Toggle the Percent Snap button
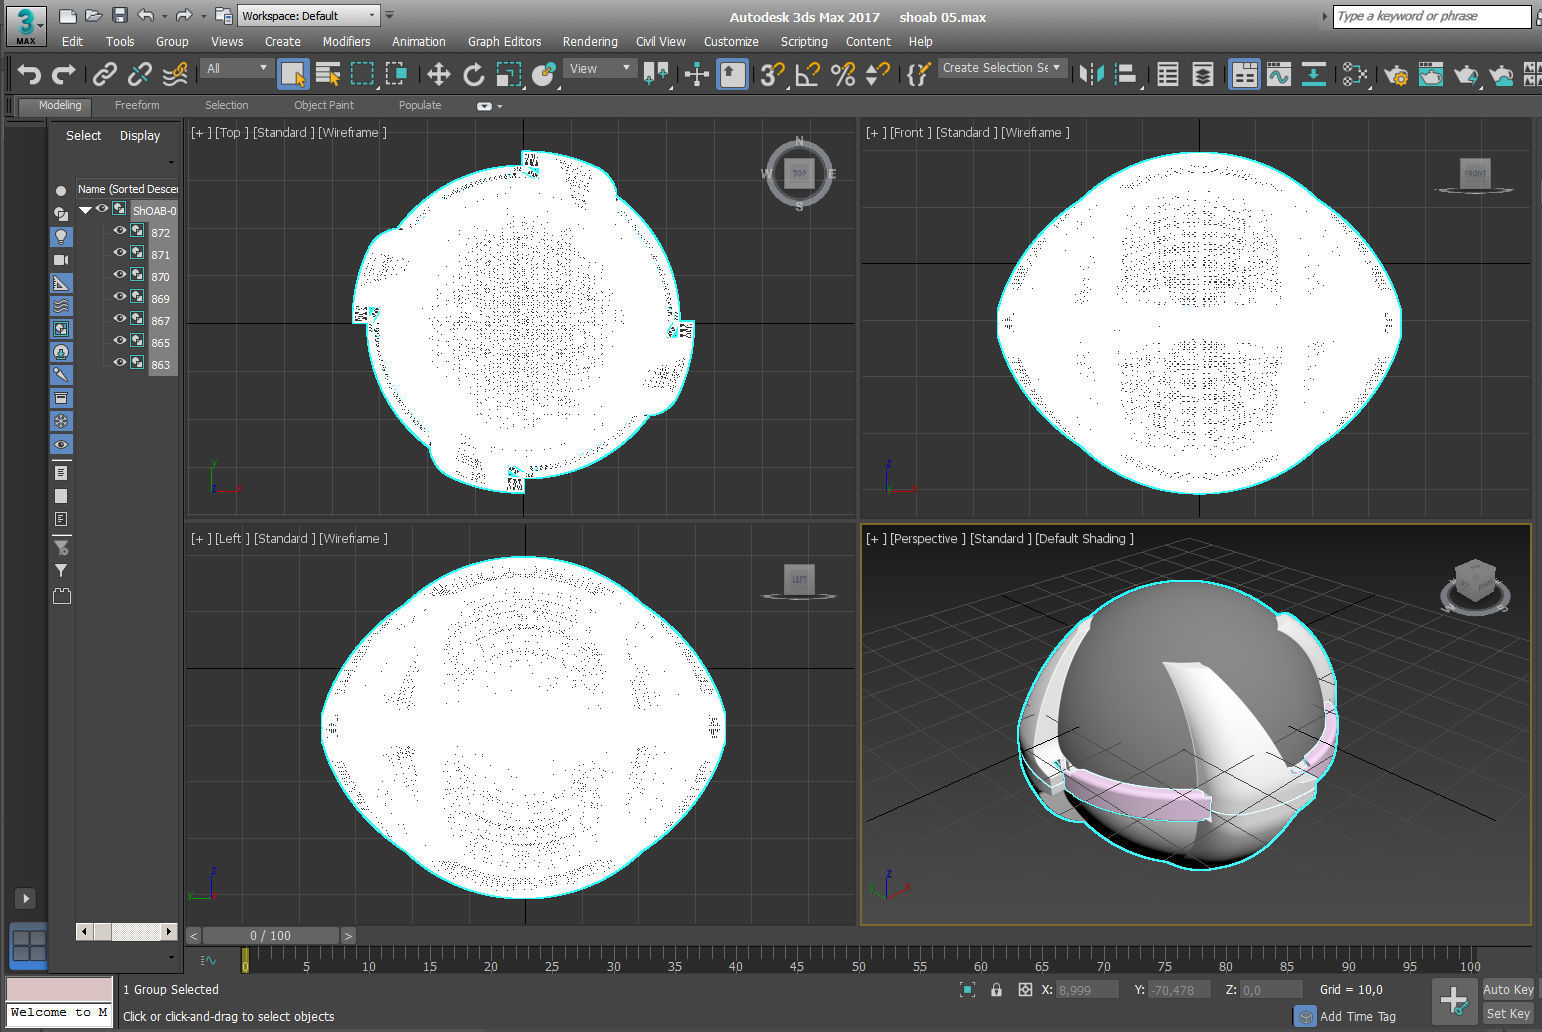 pos(843,74)
